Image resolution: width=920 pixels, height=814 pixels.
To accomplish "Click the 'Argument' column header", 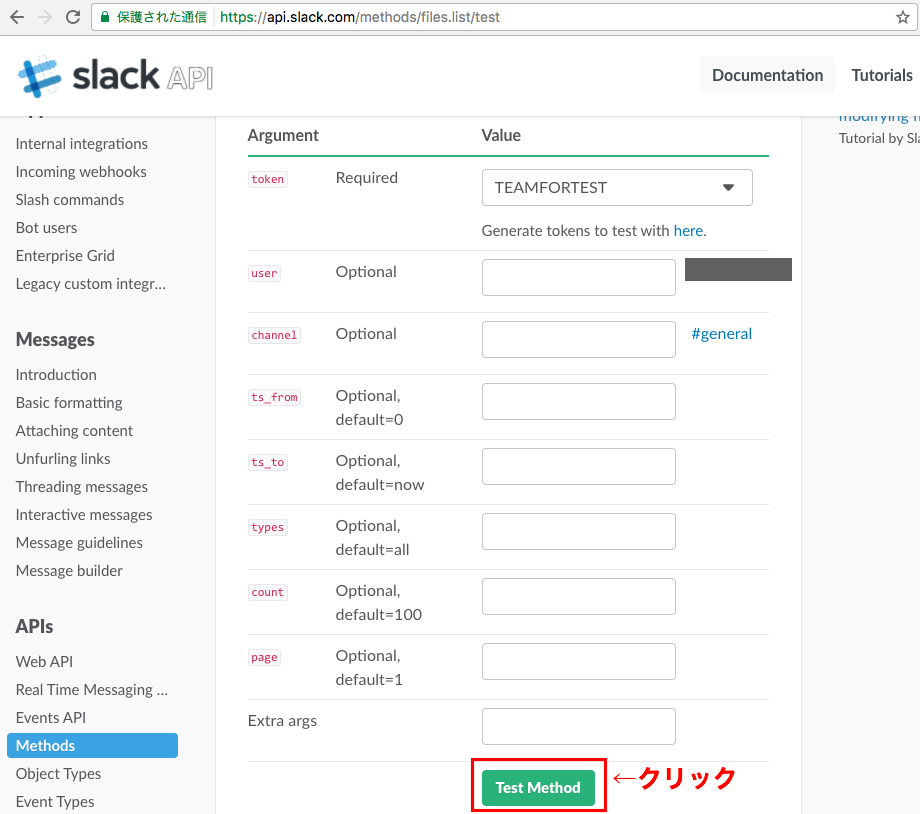I will click(x=283, y=136).
